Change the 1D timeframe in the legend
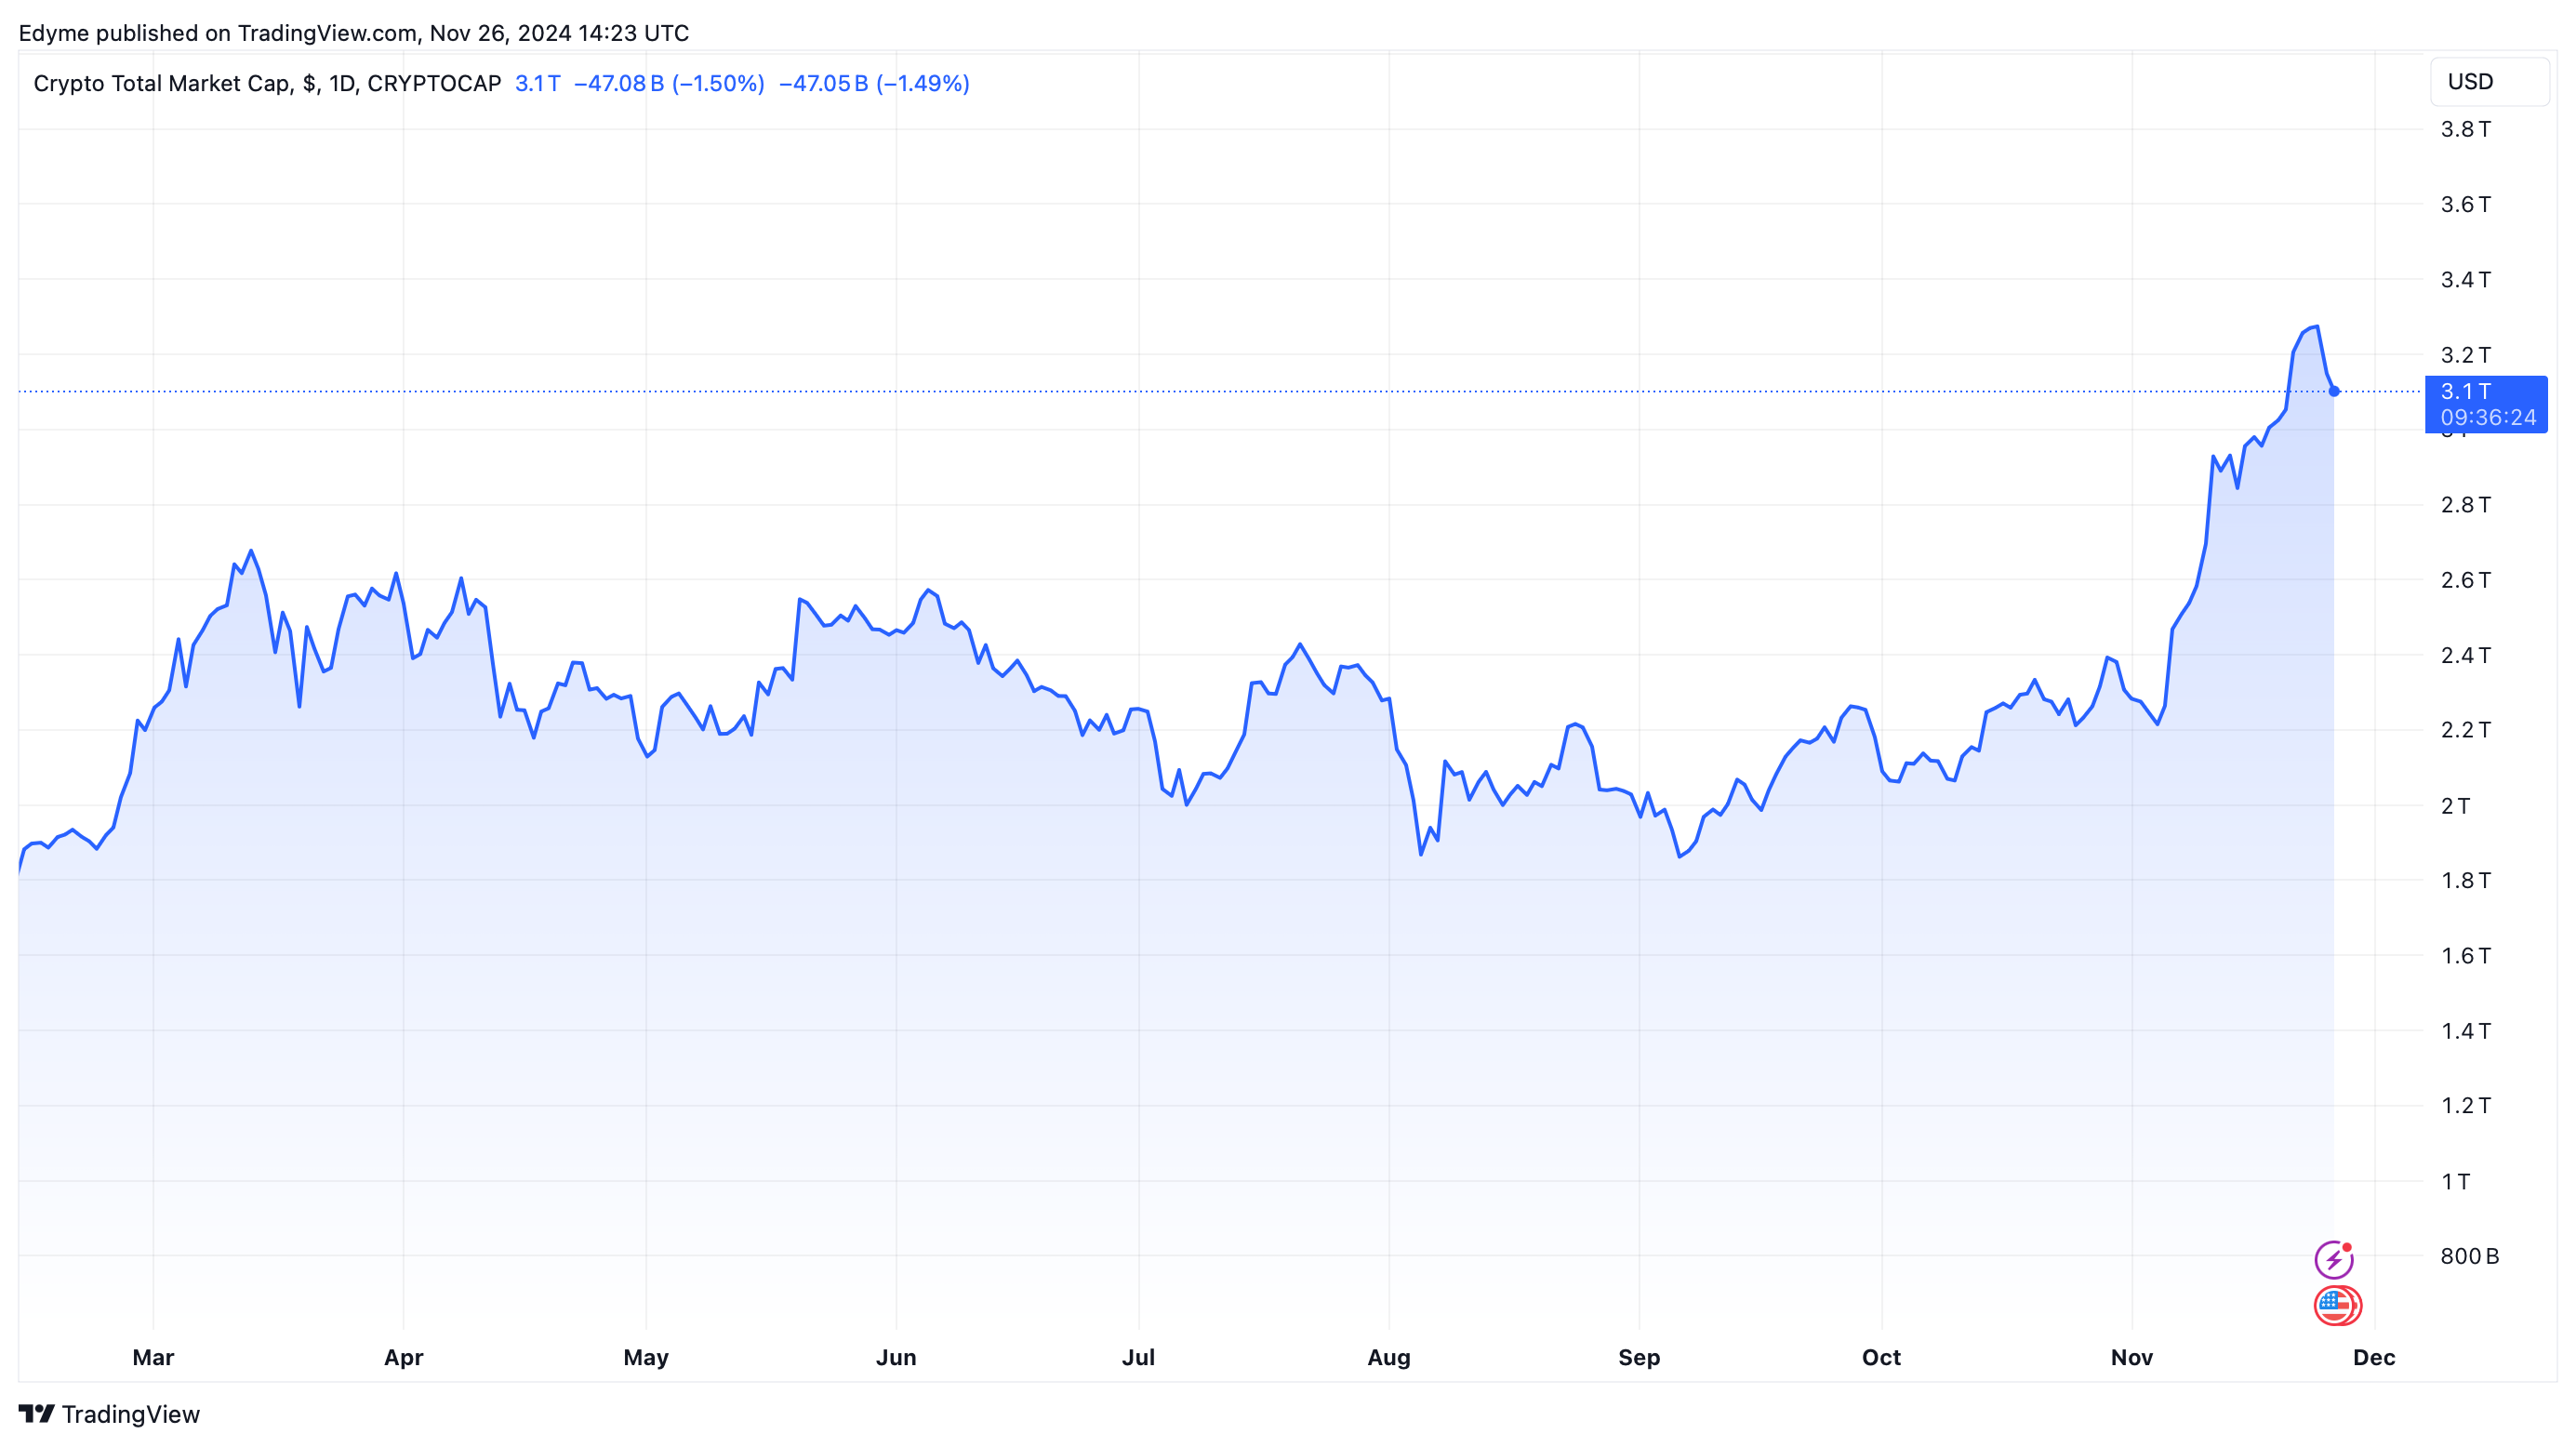 click(345, 84)
